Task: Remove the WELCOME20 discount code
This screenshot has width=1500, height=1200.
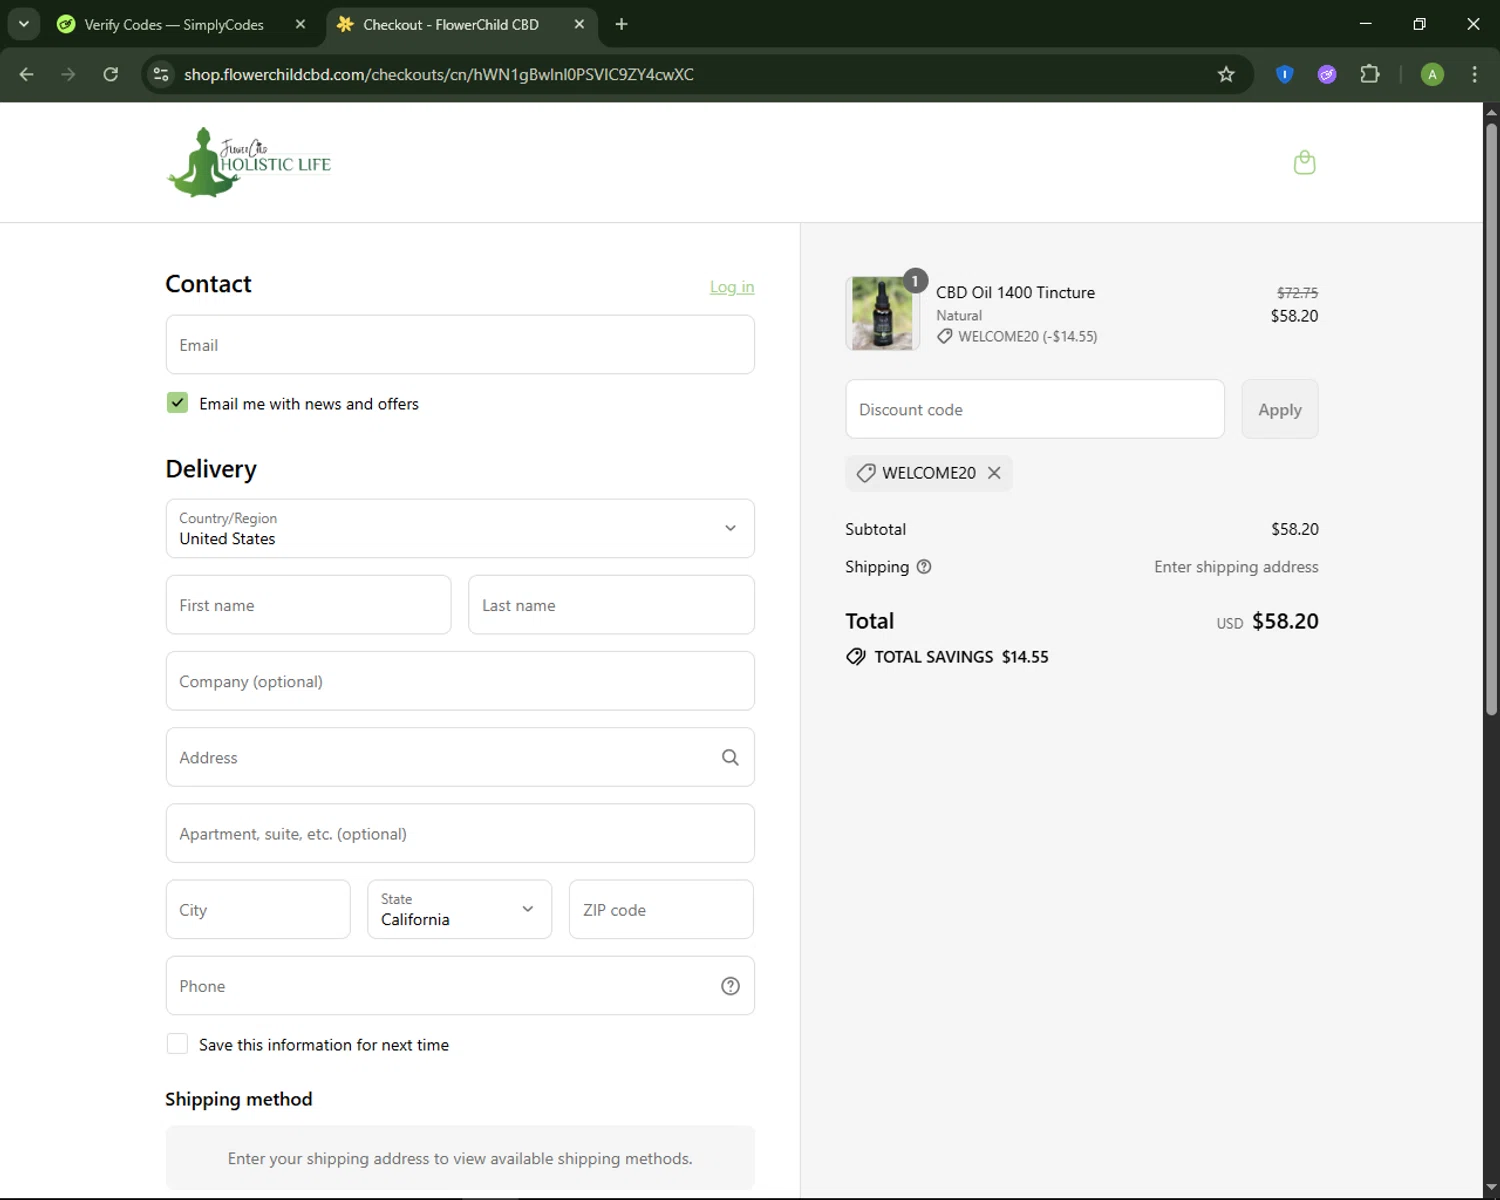Action: click(994, 473)
